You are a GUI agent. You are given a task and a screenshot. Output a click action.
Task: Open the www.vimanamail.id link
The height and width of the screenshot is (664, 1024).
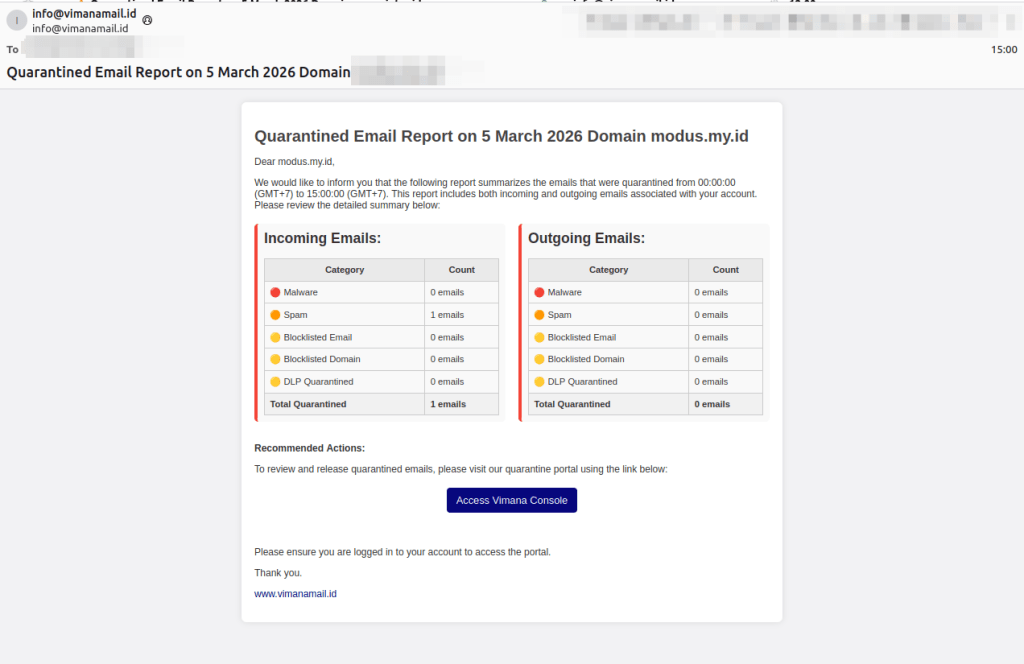point(295,594)
